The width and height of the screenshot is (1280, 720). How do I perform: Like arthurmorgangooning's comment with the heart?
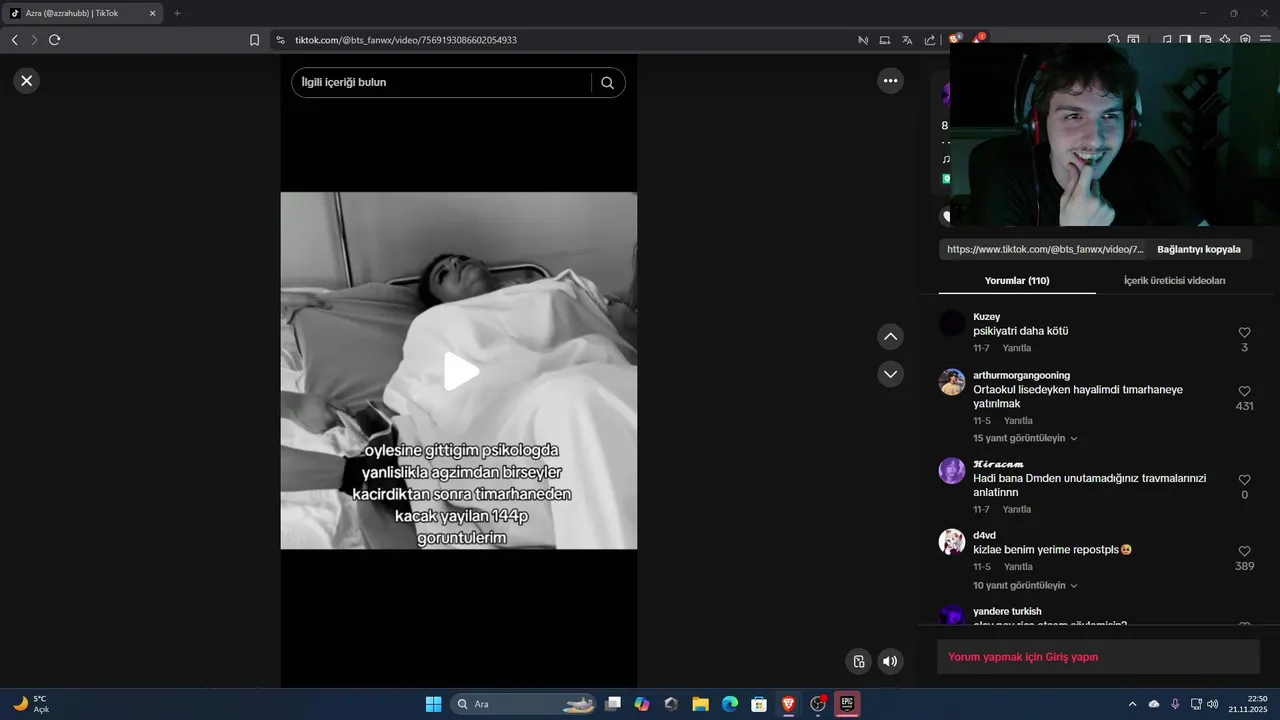(1244, 392)
